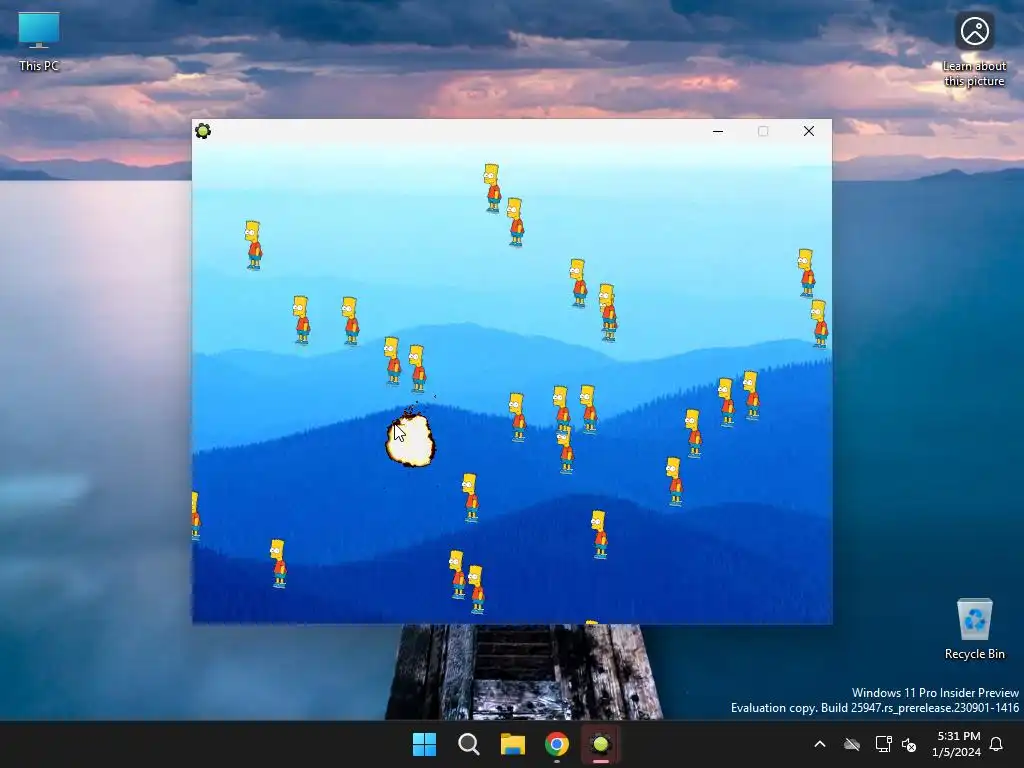Click the explosion sprite in the game
Image resolution: width=1024 pixels, height=768 pixels.
coord(410,439)
